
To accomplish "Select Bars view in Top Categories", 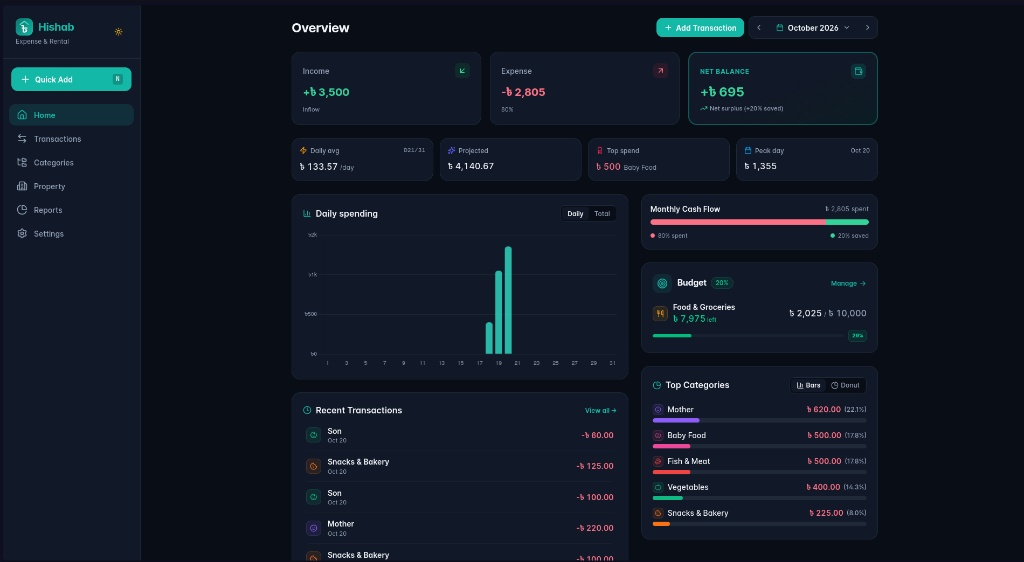I will click(x=808, y=385).
